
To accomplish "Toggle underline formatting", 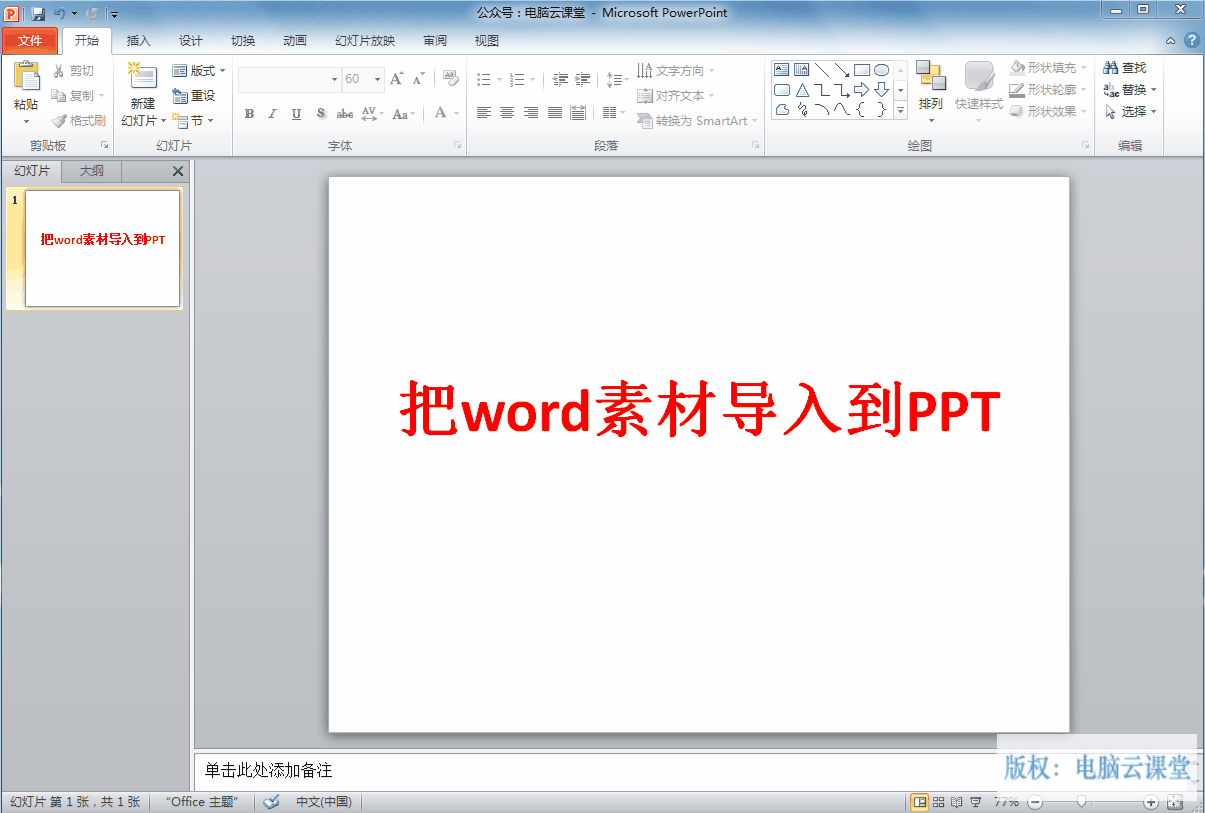I will (296, 114).
